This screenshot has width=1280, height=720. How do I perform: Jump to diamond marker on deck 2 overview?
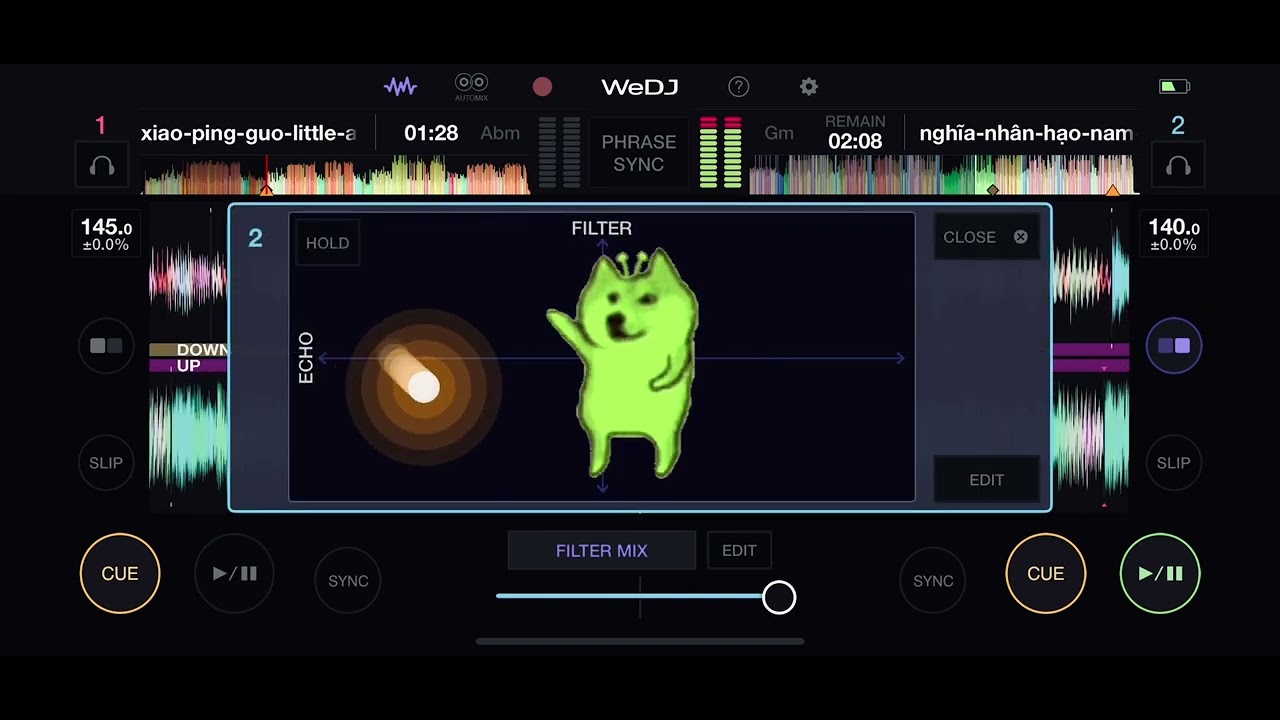(993, 189)
